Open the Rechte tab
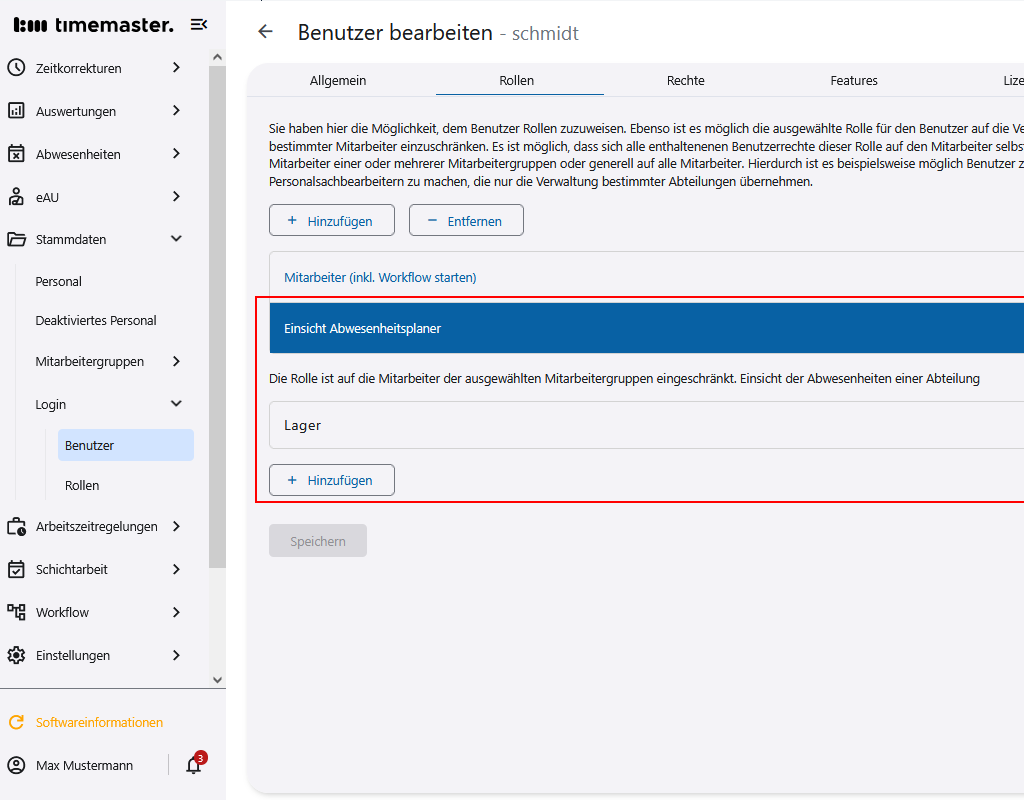 tap(685, 80)
